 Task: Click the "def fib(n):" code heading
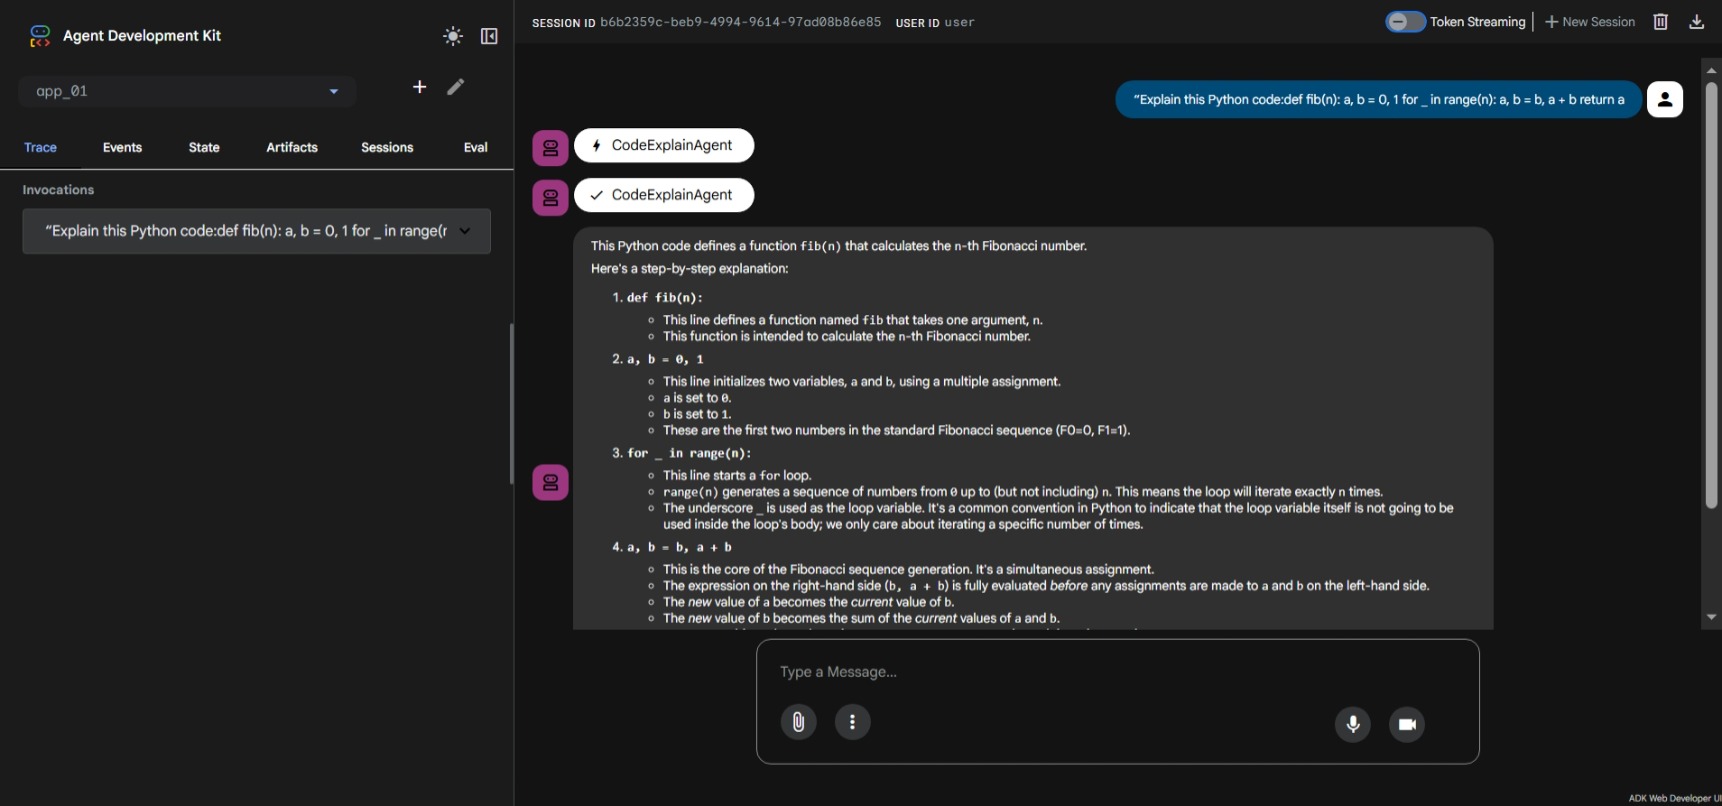[665, 298]
